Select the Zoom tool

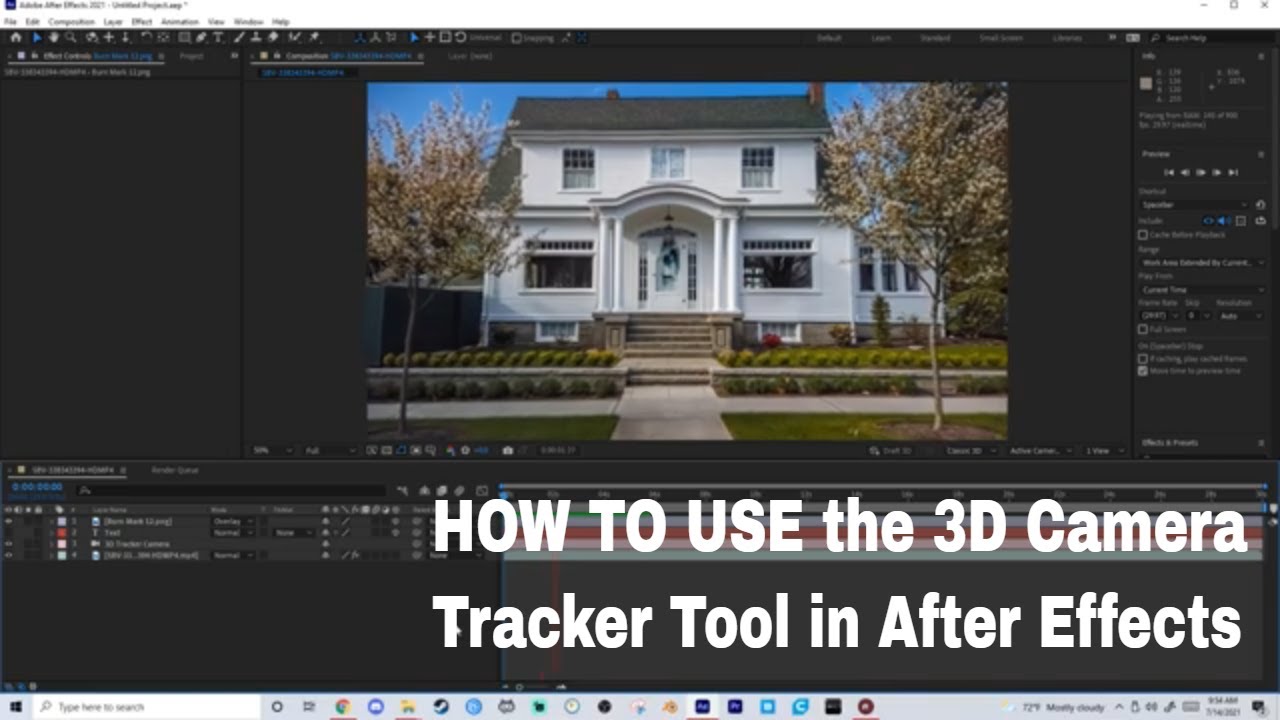coord(70,38)
